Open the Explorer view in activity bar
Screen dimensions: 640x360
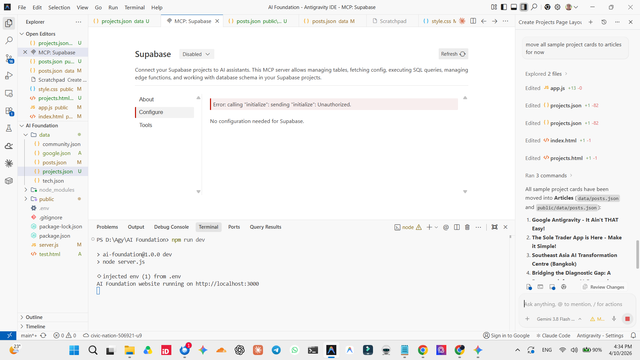coord(9,23)
